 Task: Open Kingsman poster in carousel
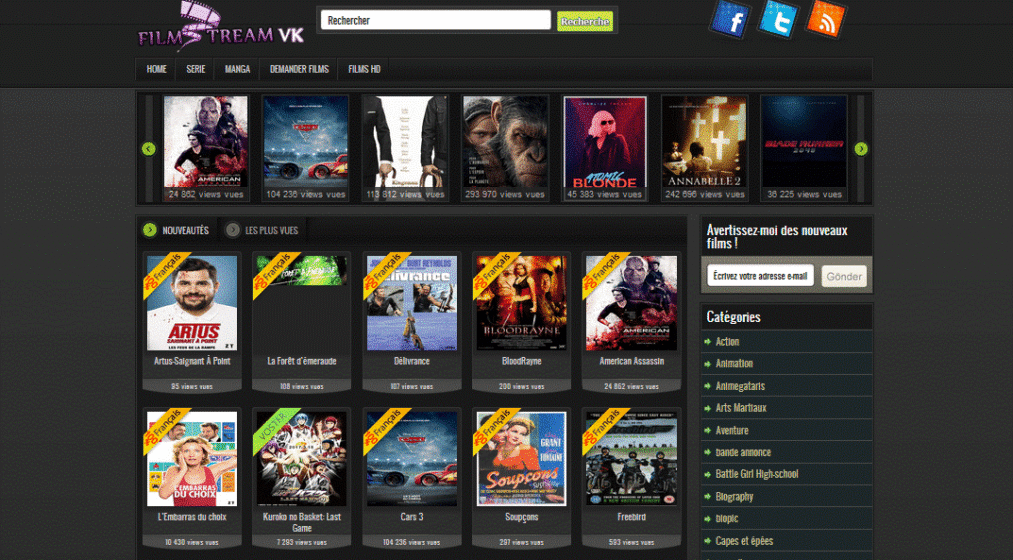(x=405, y=141)
